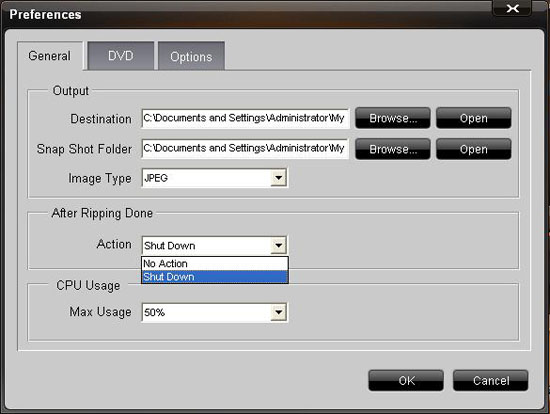Screen dimensions: 550x414
Task: Click the Destination path field
Action: coord(245,118)
